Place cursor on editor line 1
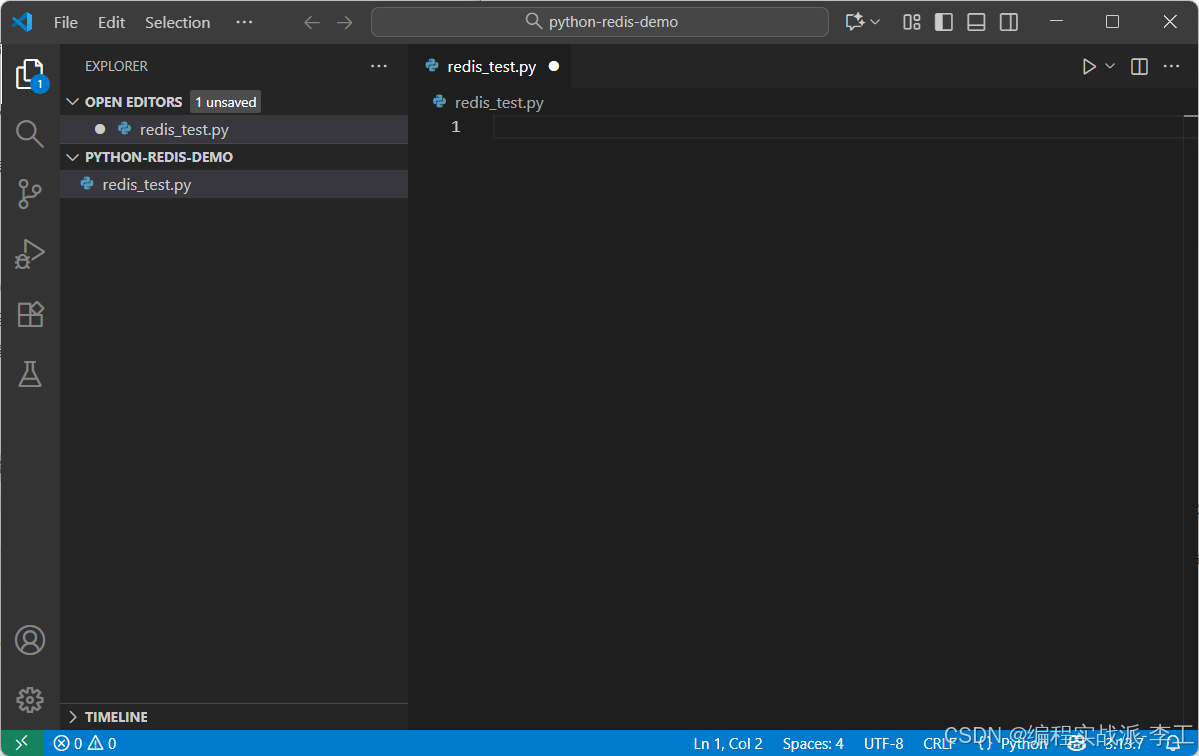 (838, 127)
